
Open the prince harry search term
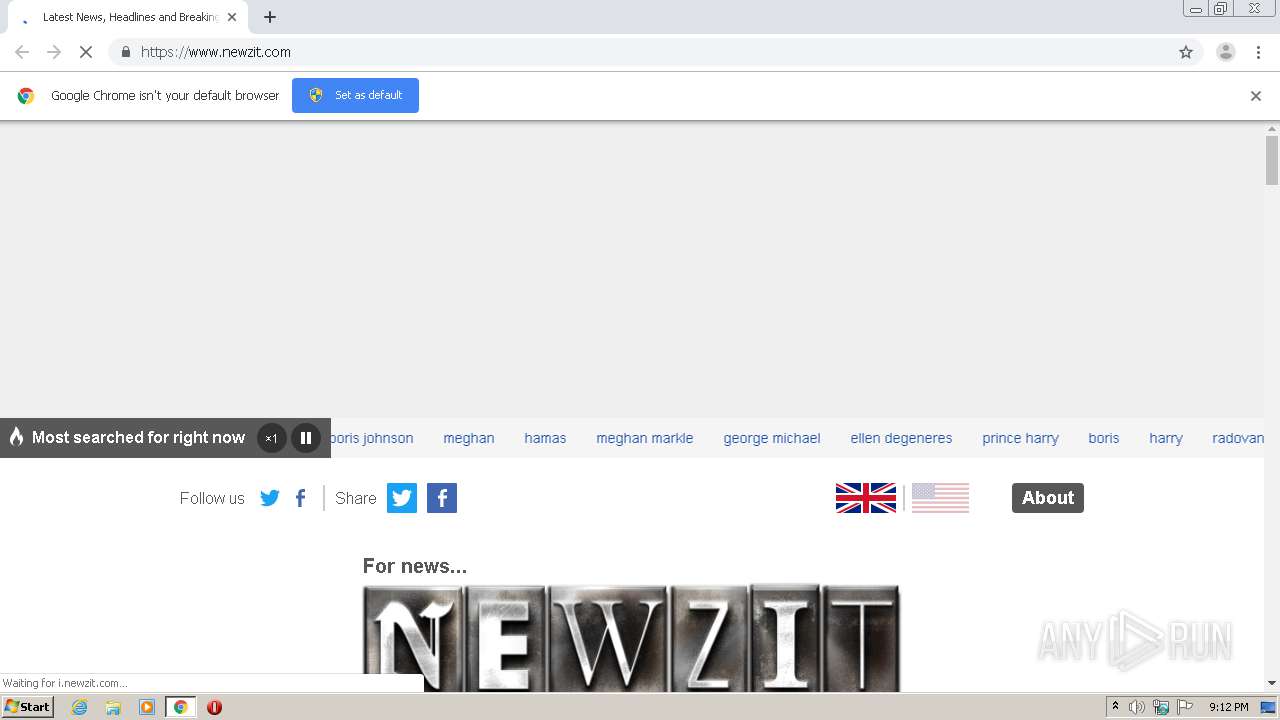pyautogui.click(x=1020, y=438)
